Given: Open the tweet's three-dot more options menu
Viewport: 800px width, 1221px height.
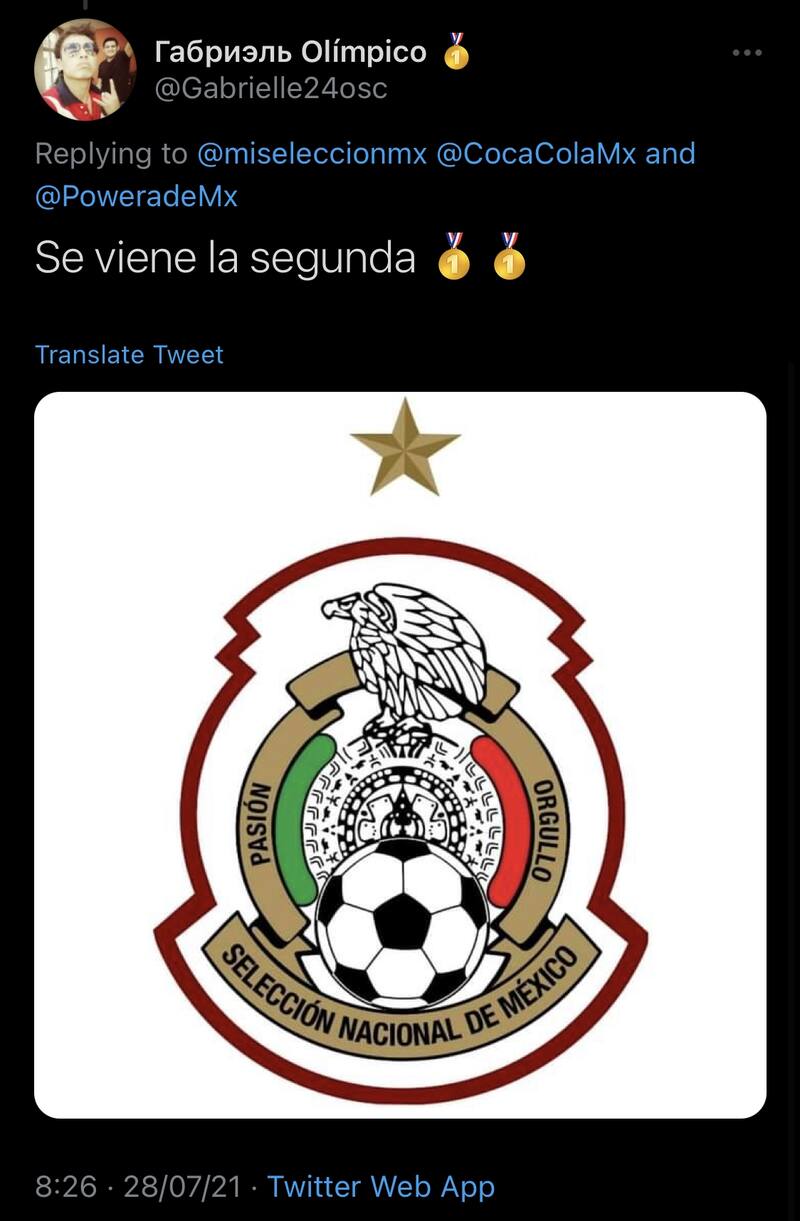Looking at the screenshot, I should coord(747,52).
